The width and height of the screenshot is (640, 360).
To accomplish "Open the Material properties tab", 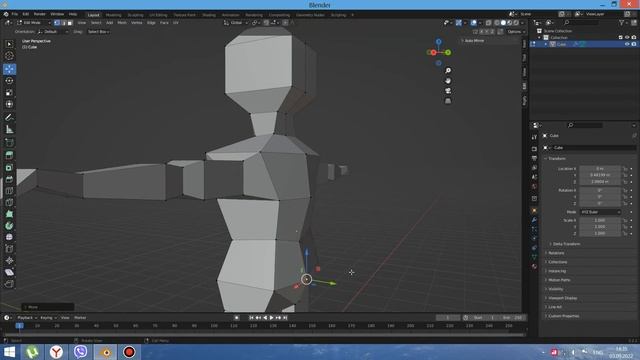I will pyautogui.click(x=534, y=266).
